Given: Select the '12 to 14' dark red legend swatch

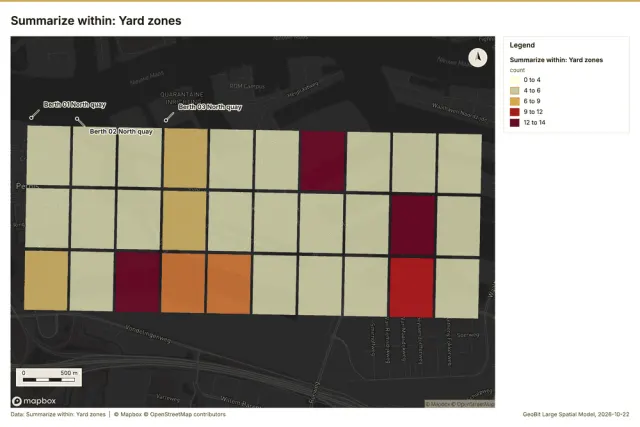Looking at the screenshot, I should coord(515,122).
